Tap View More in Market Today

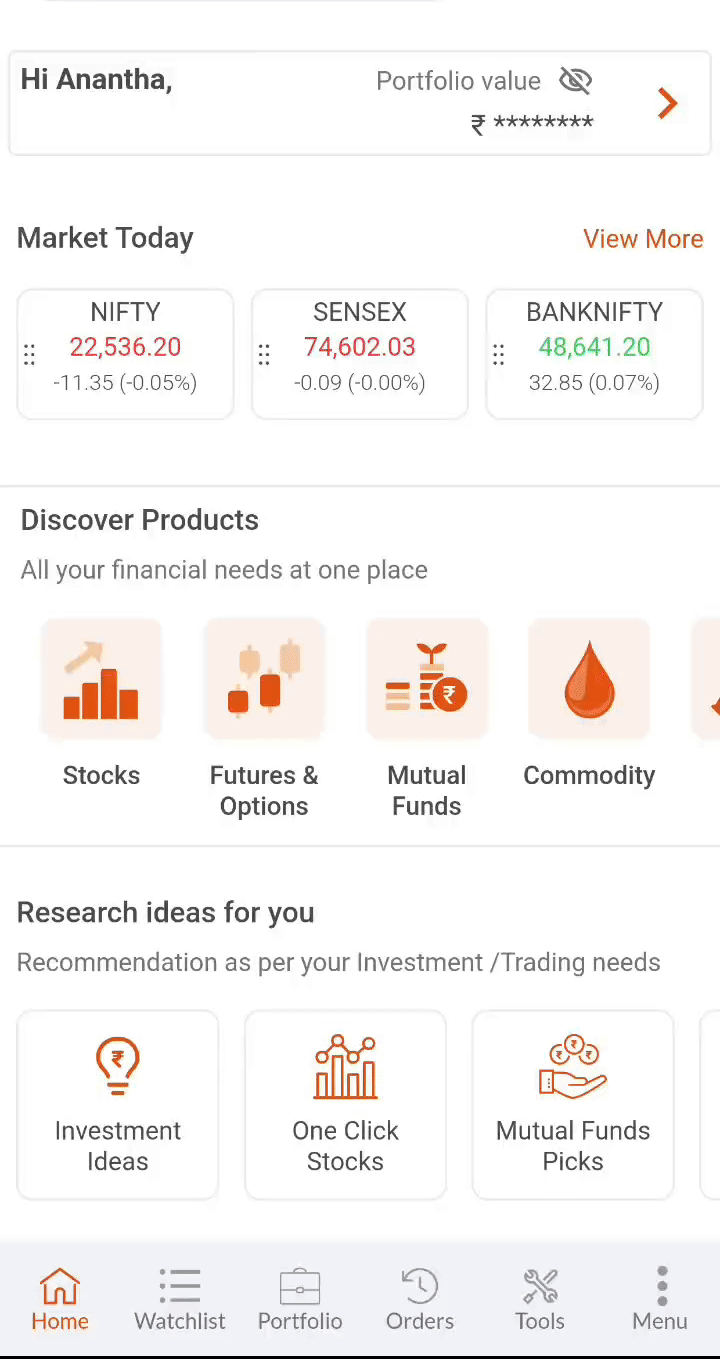[643, 239]
